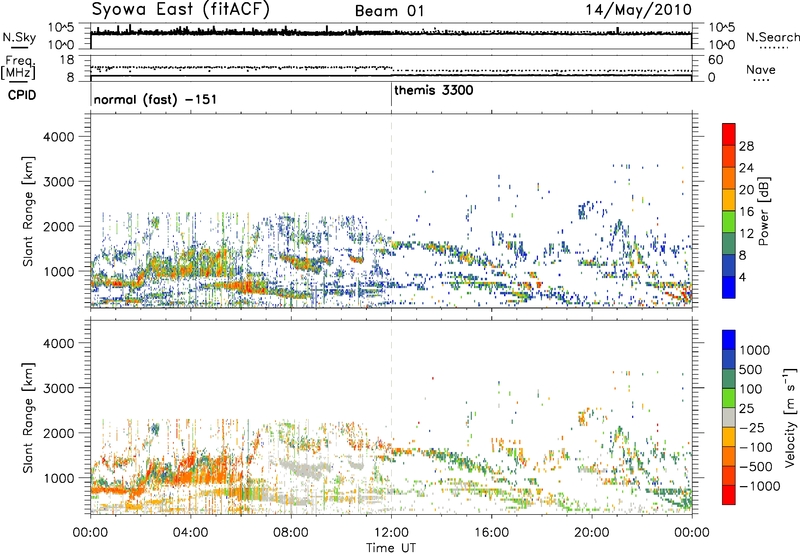The width and height of the screenshot is (800, 554).
Task: Click the '4000' tick on Power panel axis
Action: pos(58,137)
